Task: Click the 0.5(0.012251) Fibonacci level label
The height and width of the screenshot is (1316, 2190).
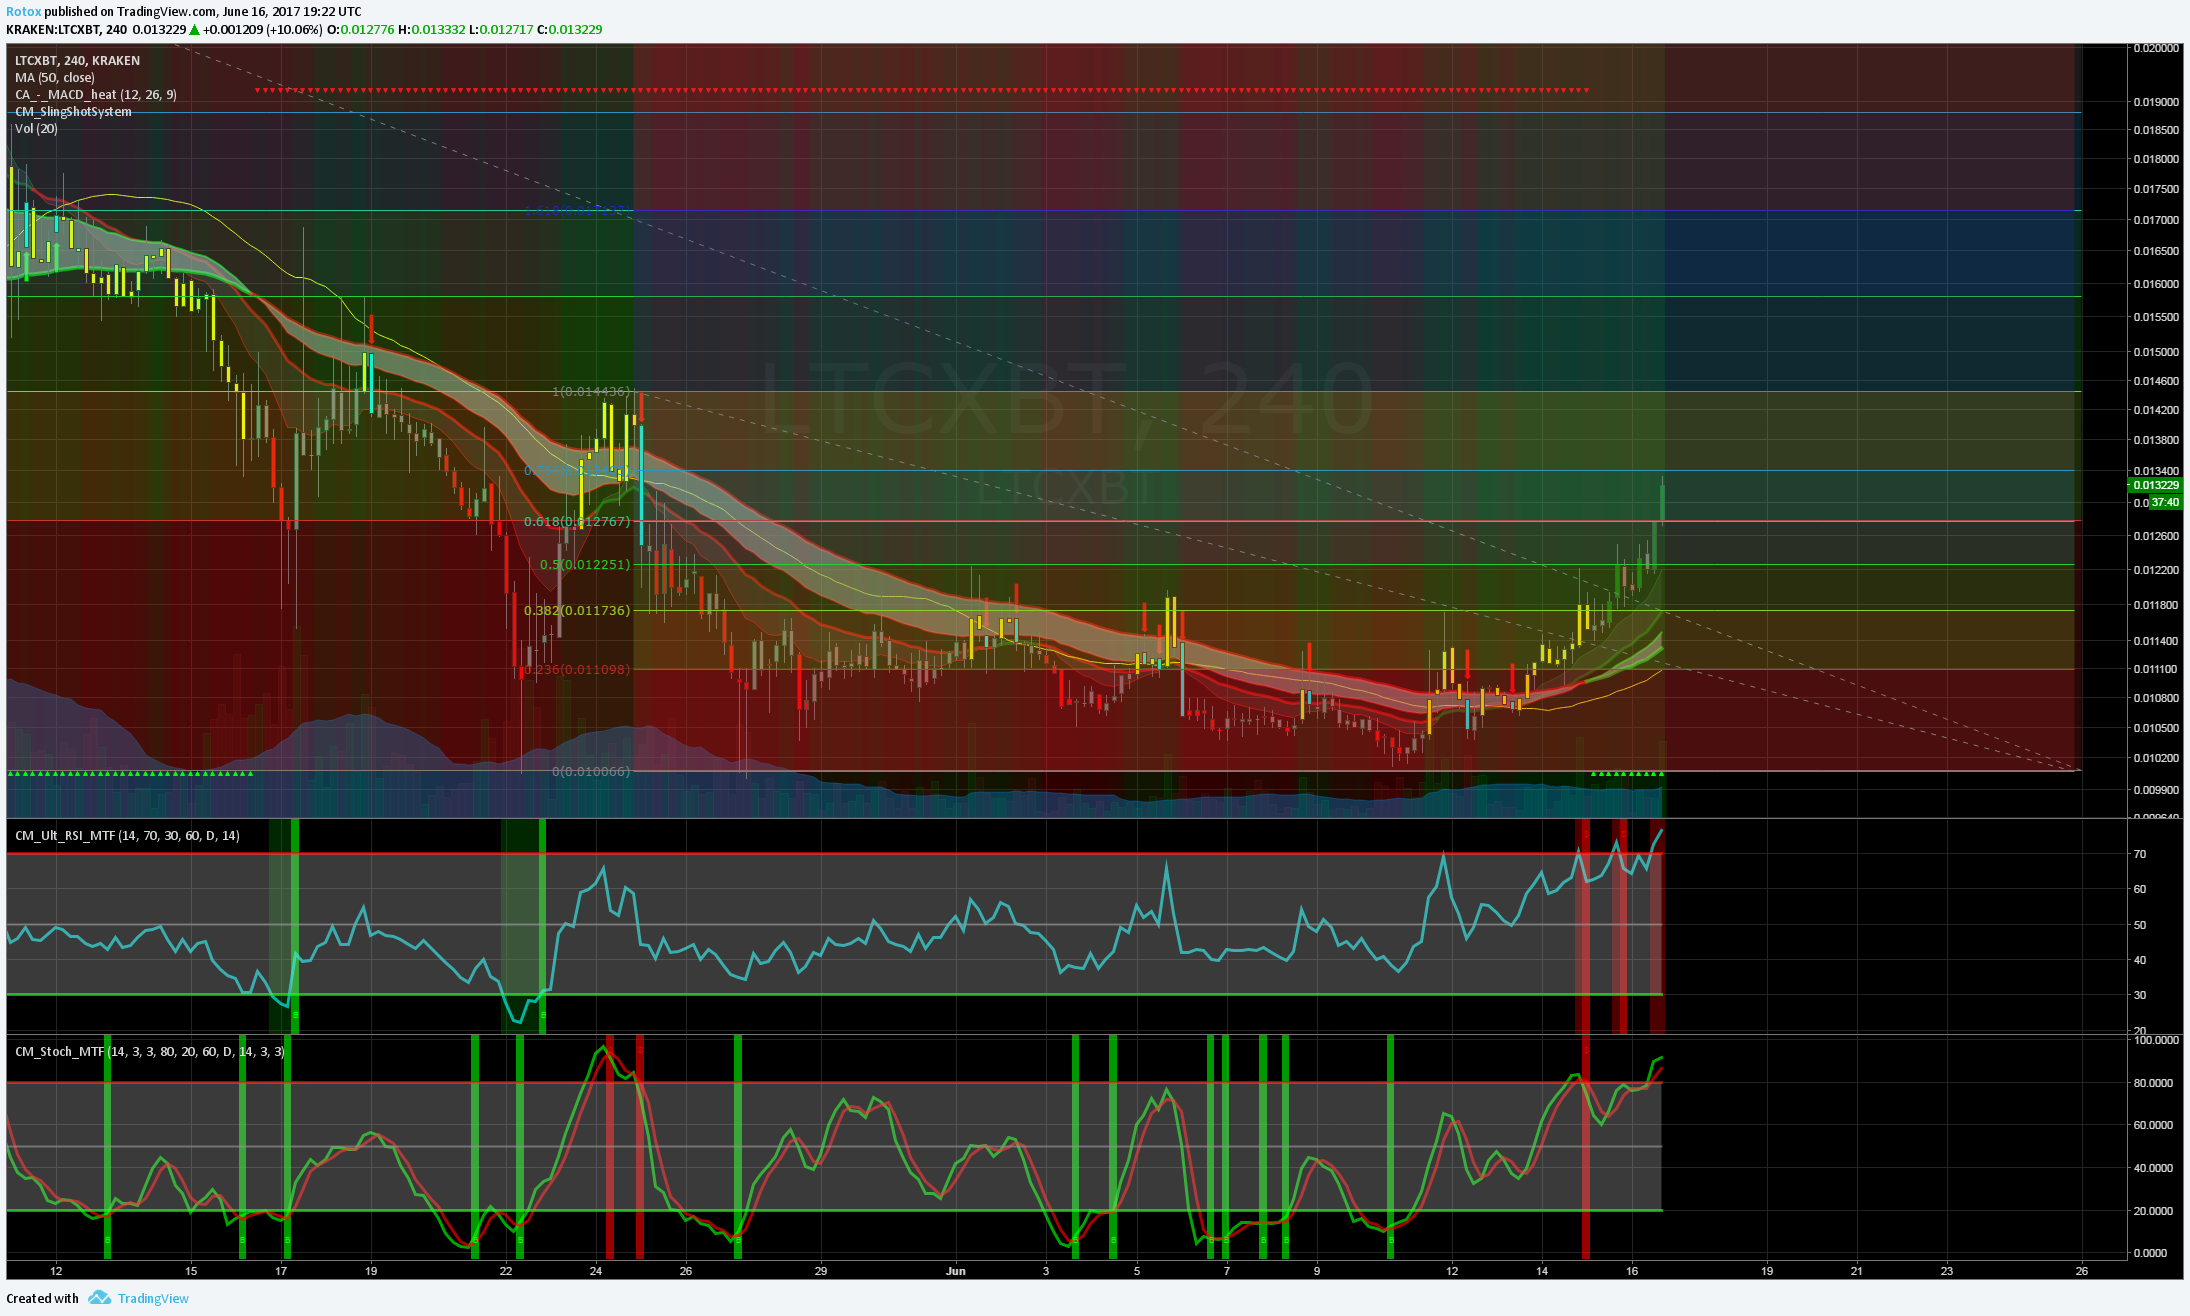Action: coord(585,564)
